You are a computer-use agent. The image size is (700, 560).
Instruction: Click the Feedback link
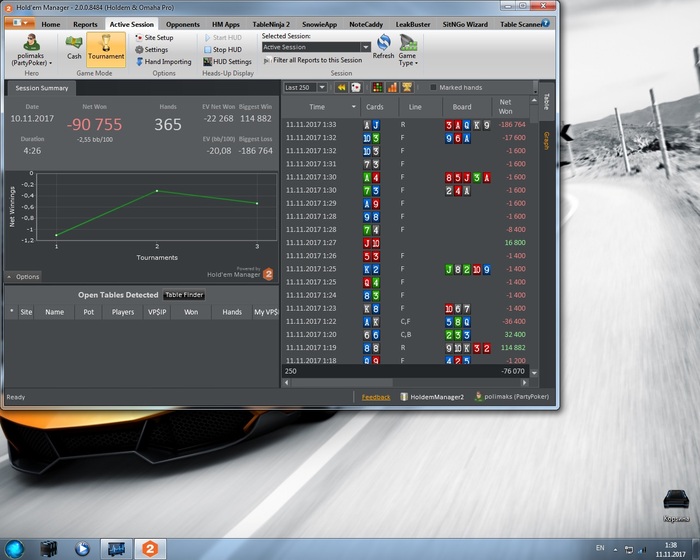click(376, 397)
